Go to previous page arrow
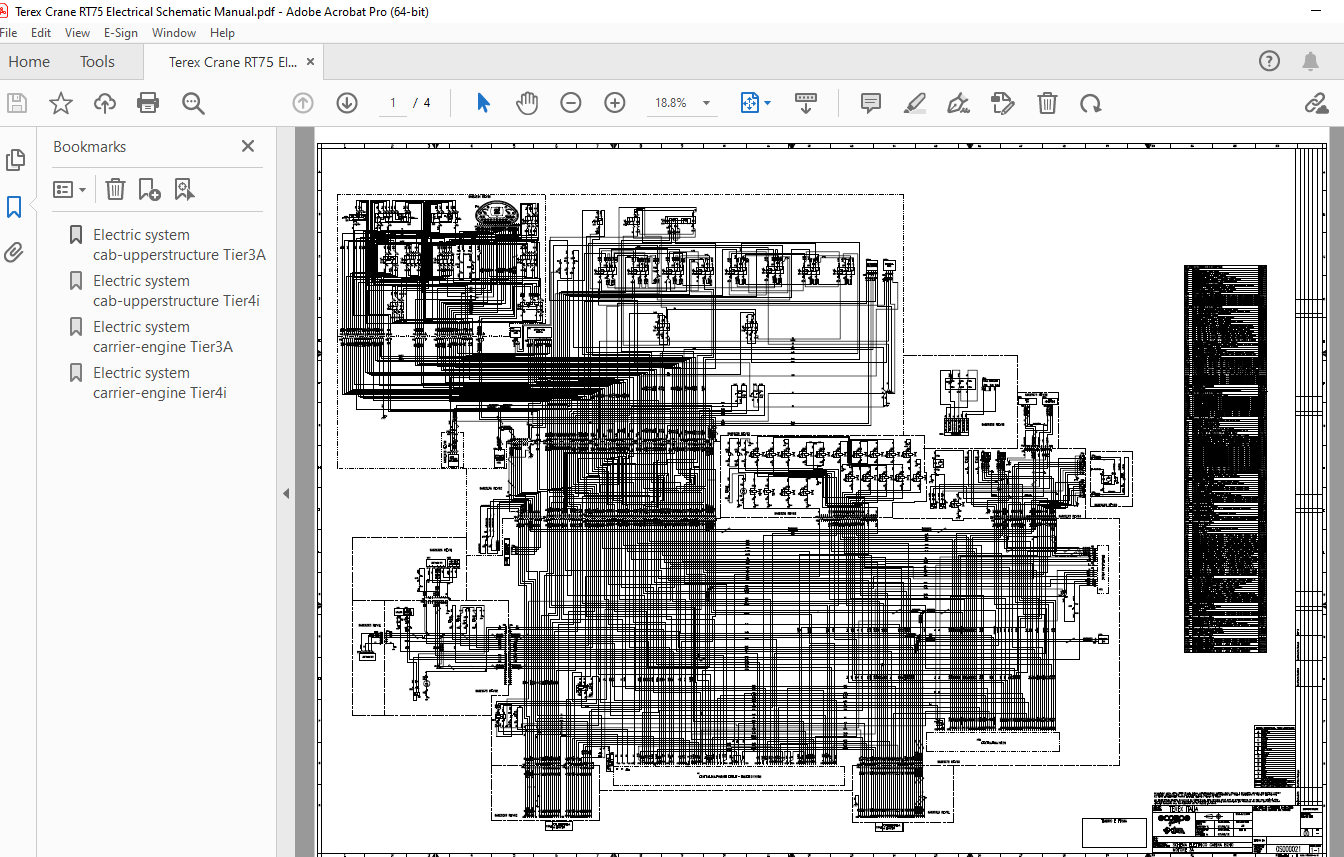The image size is (1344, 857). [x=303, y=103]
